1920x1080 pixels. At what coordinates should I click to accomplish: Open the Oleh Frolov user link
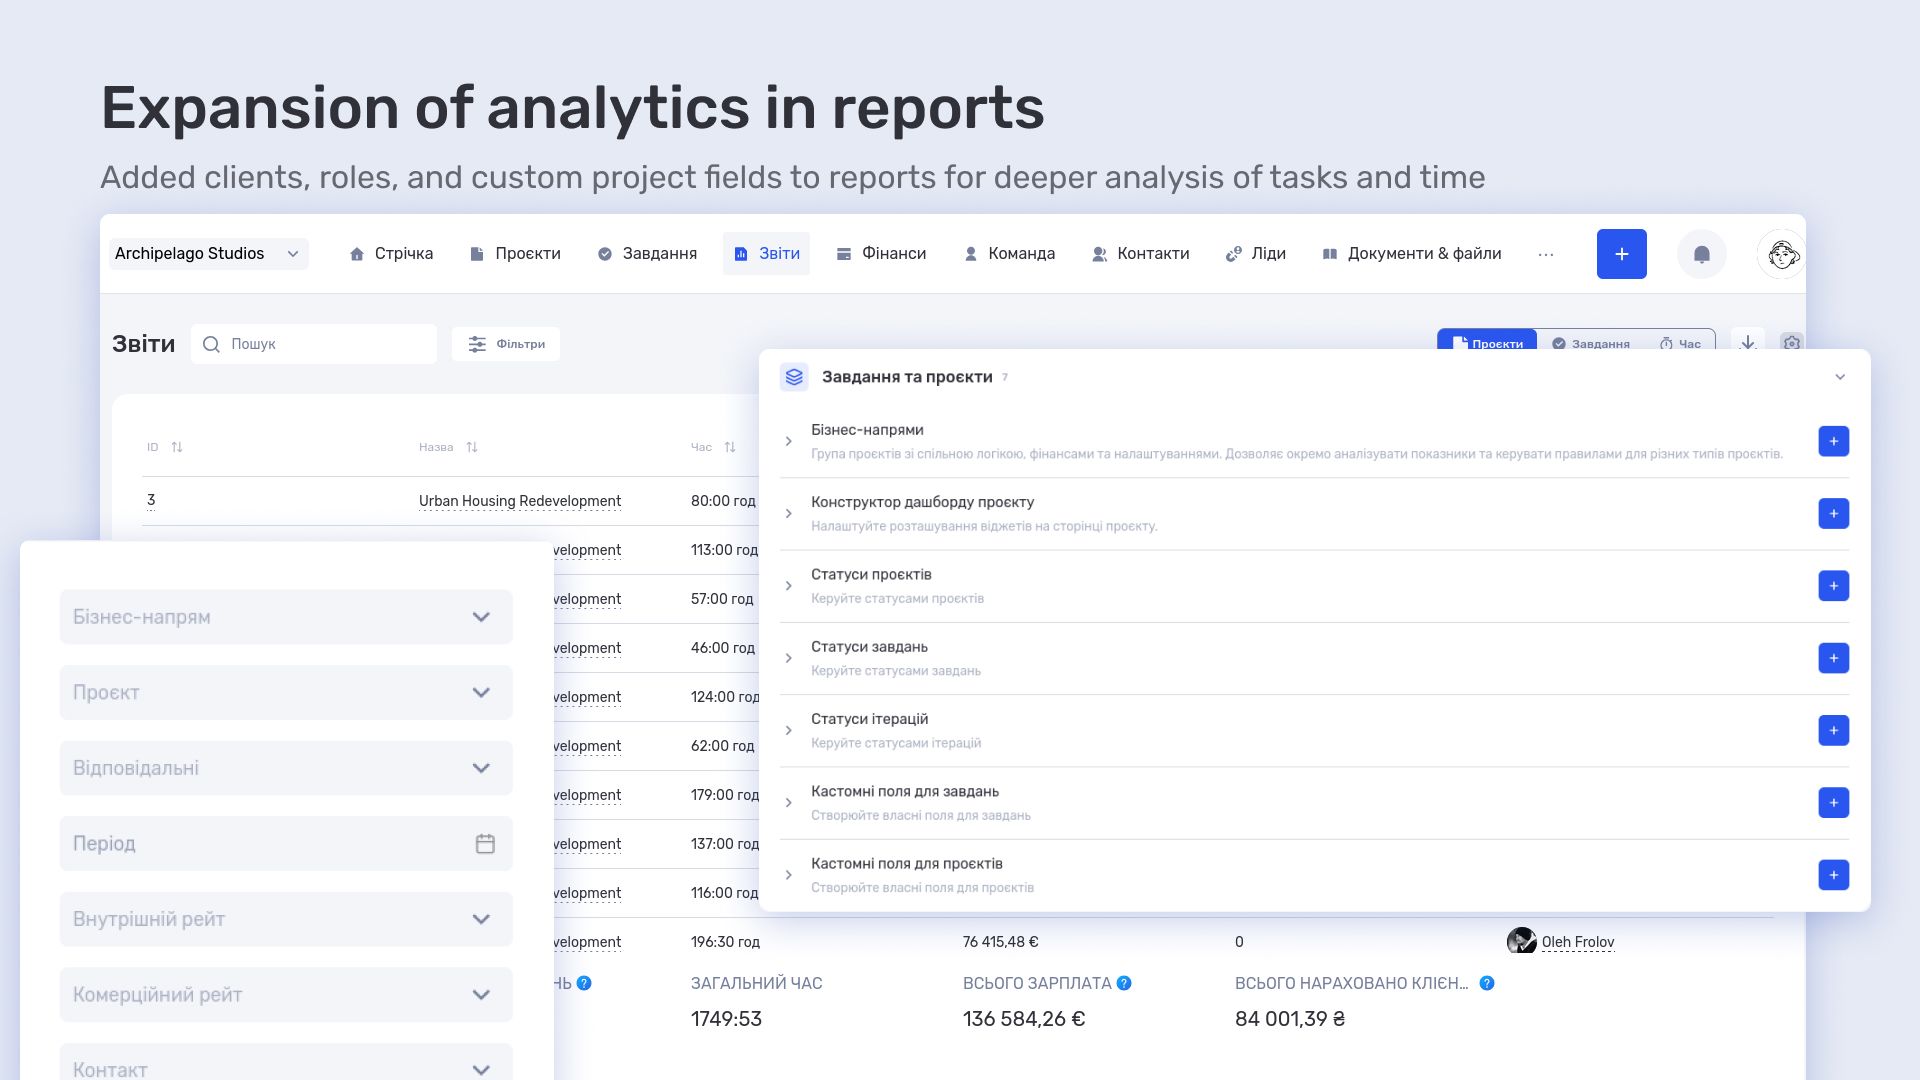pyautogui.click(x=1577, y=942)
